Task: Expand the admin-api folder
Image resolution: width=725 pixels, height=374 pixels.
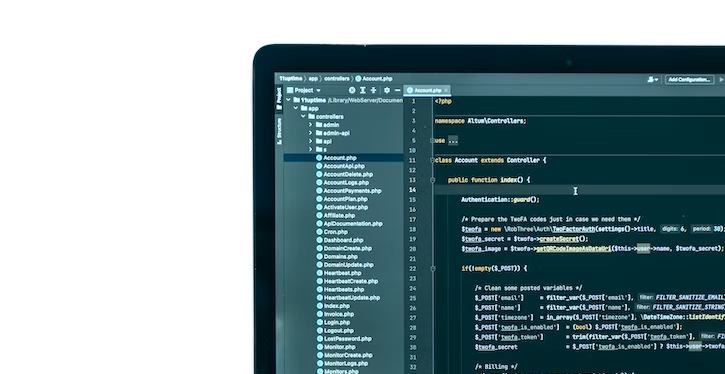Action: tap(311, 133)
